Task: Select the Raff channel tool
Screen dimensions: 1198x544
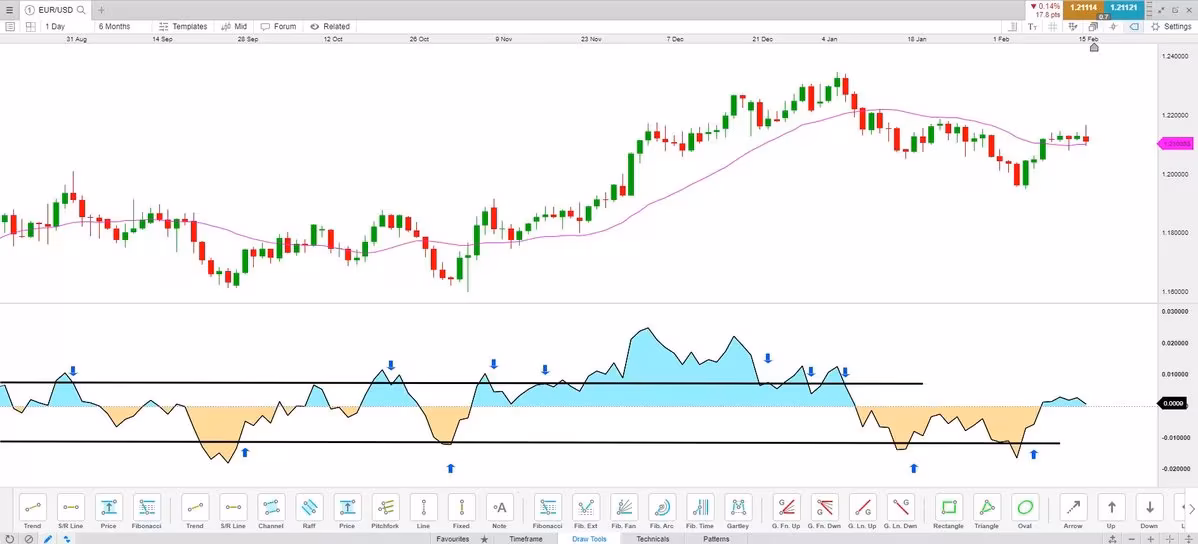Action: [x=309, y=508]
